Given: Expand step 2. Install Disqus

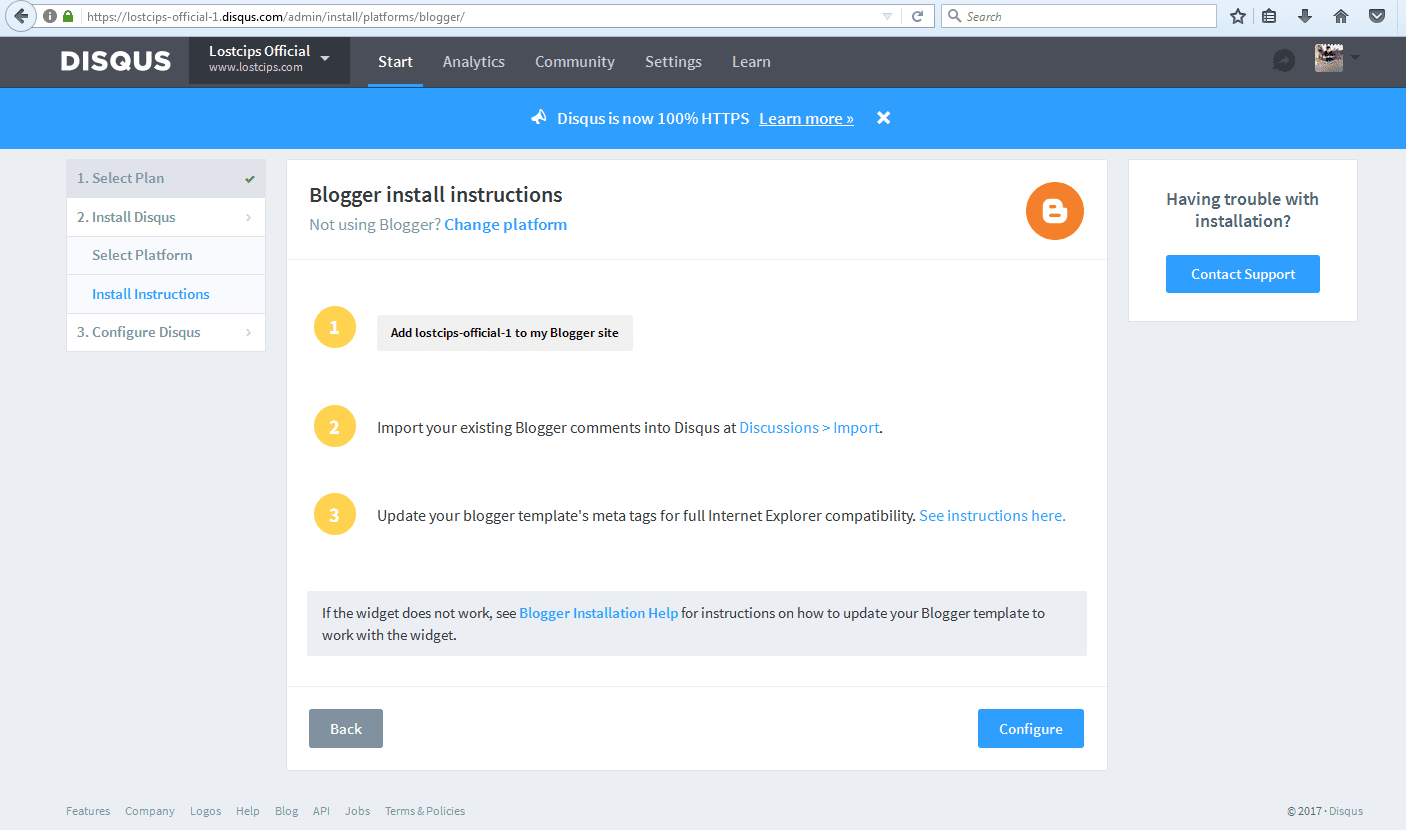Looking at the screenshot, I should point(166,217).
